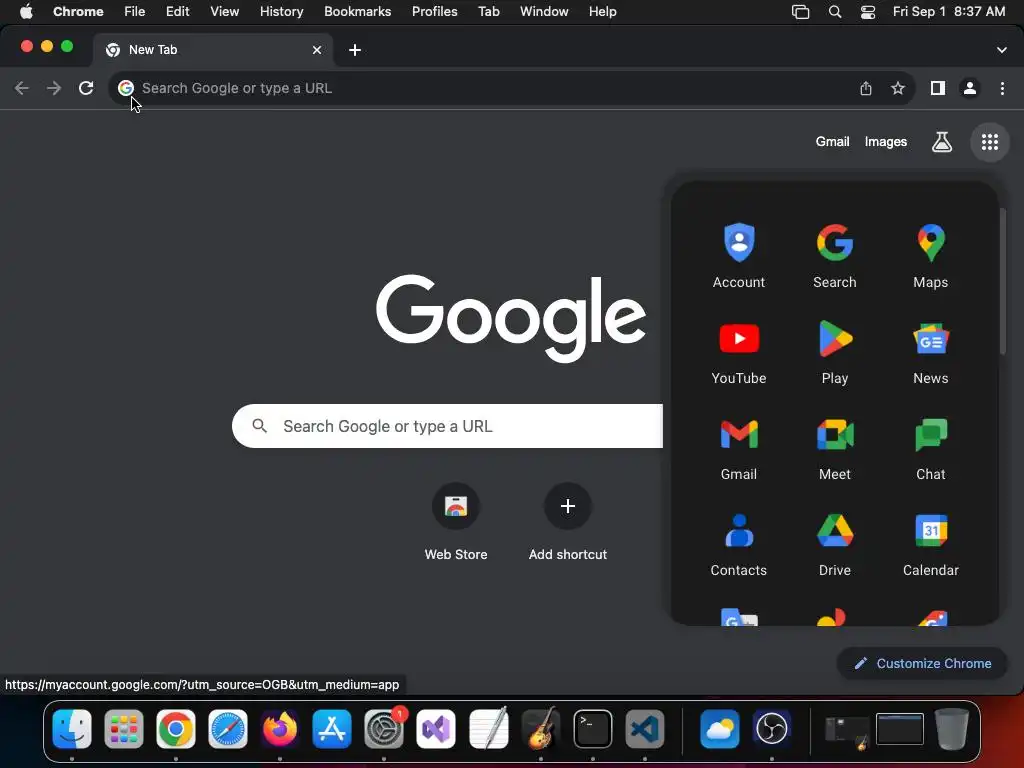Open the Edit menu
This screenshot has height=768, width=1024.
(178, 12)
